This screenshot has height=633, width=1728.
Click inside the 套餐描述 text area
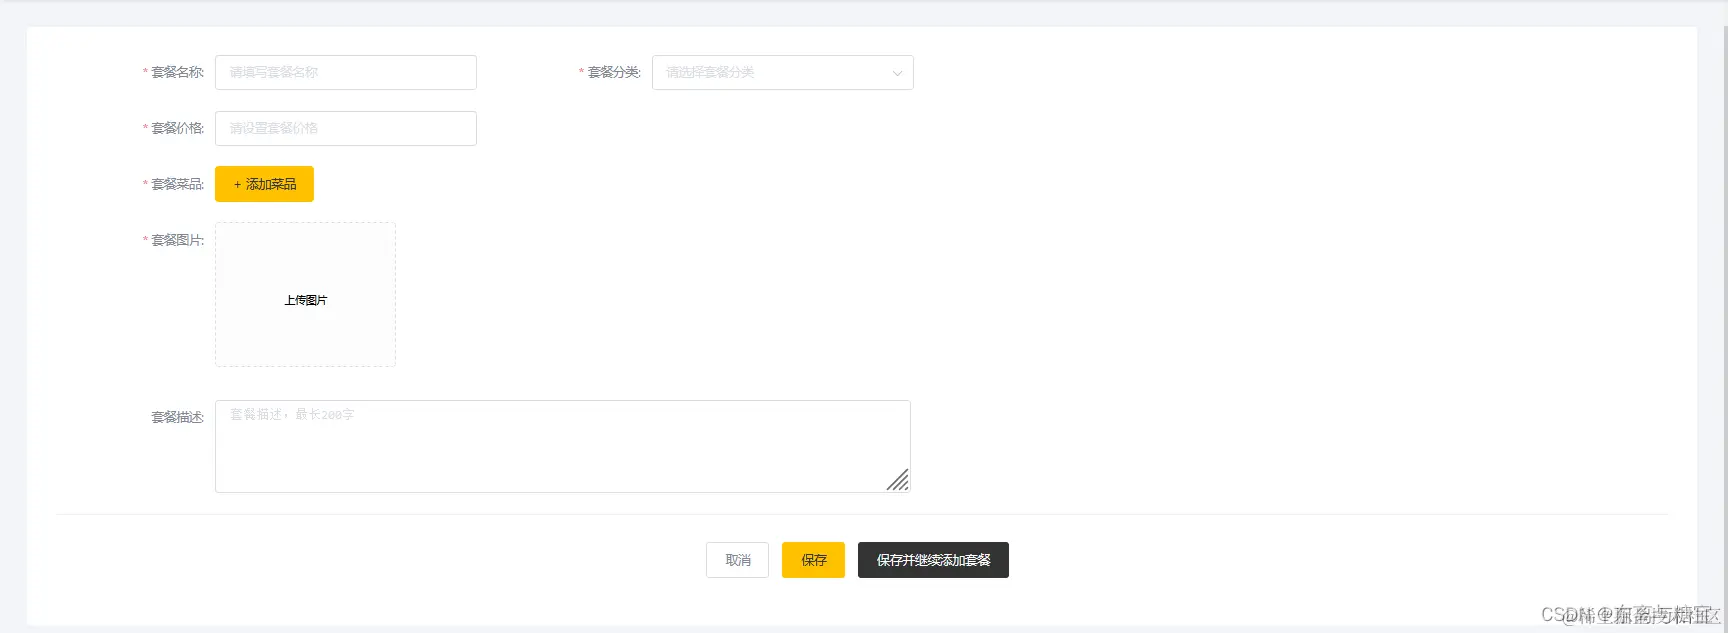click(562, 446)
